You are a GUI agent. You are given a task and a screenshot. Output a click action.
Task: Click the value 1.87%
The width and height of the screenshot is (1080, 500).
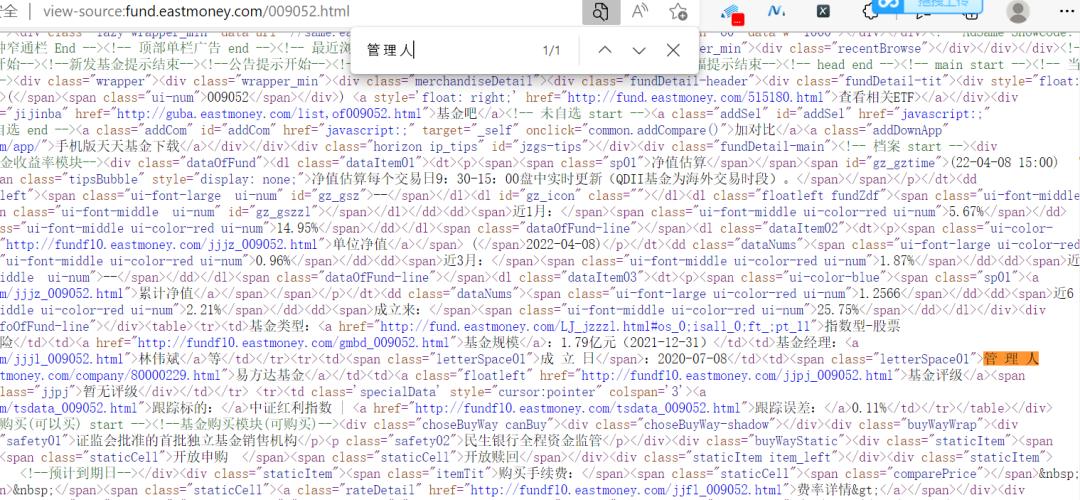897,261
